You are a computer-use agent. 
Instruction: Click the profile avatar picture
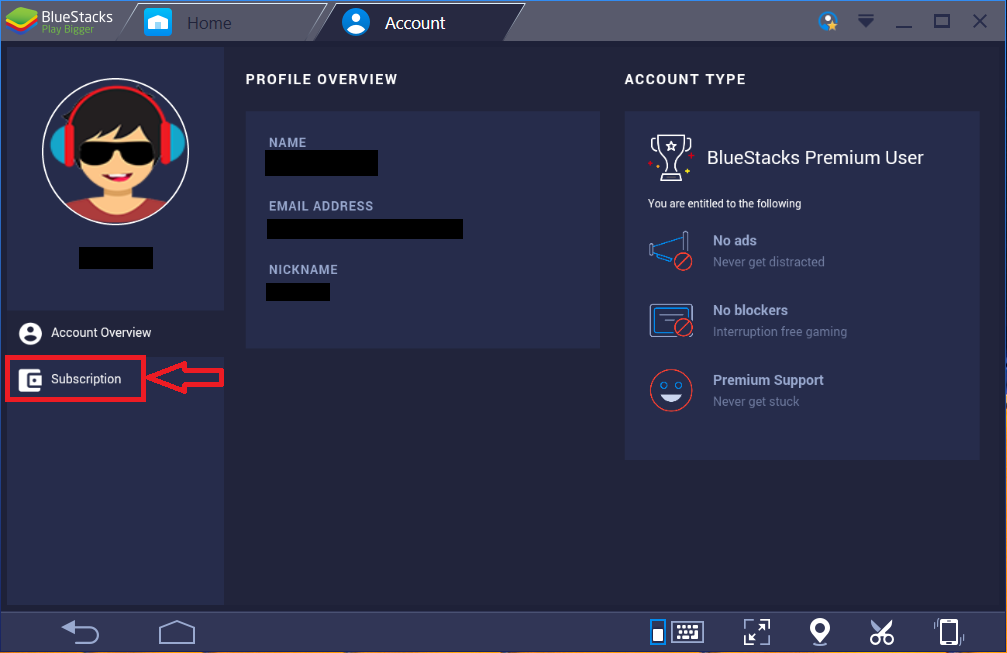coord(116,152)
